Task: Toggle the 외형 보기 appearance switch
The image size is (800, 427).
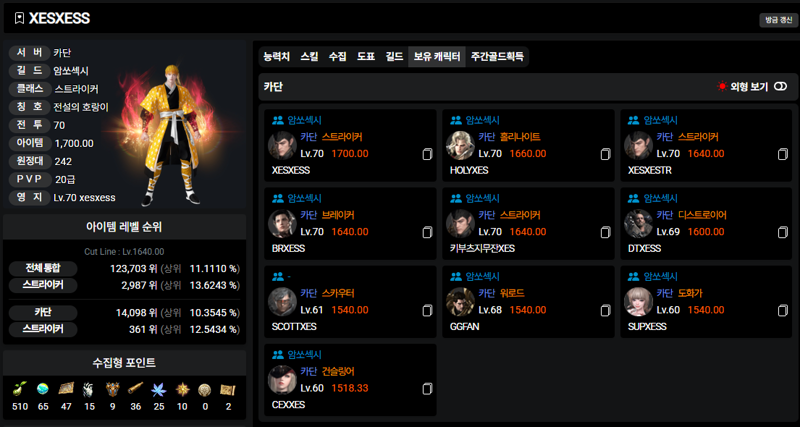Action: point(780,87)
